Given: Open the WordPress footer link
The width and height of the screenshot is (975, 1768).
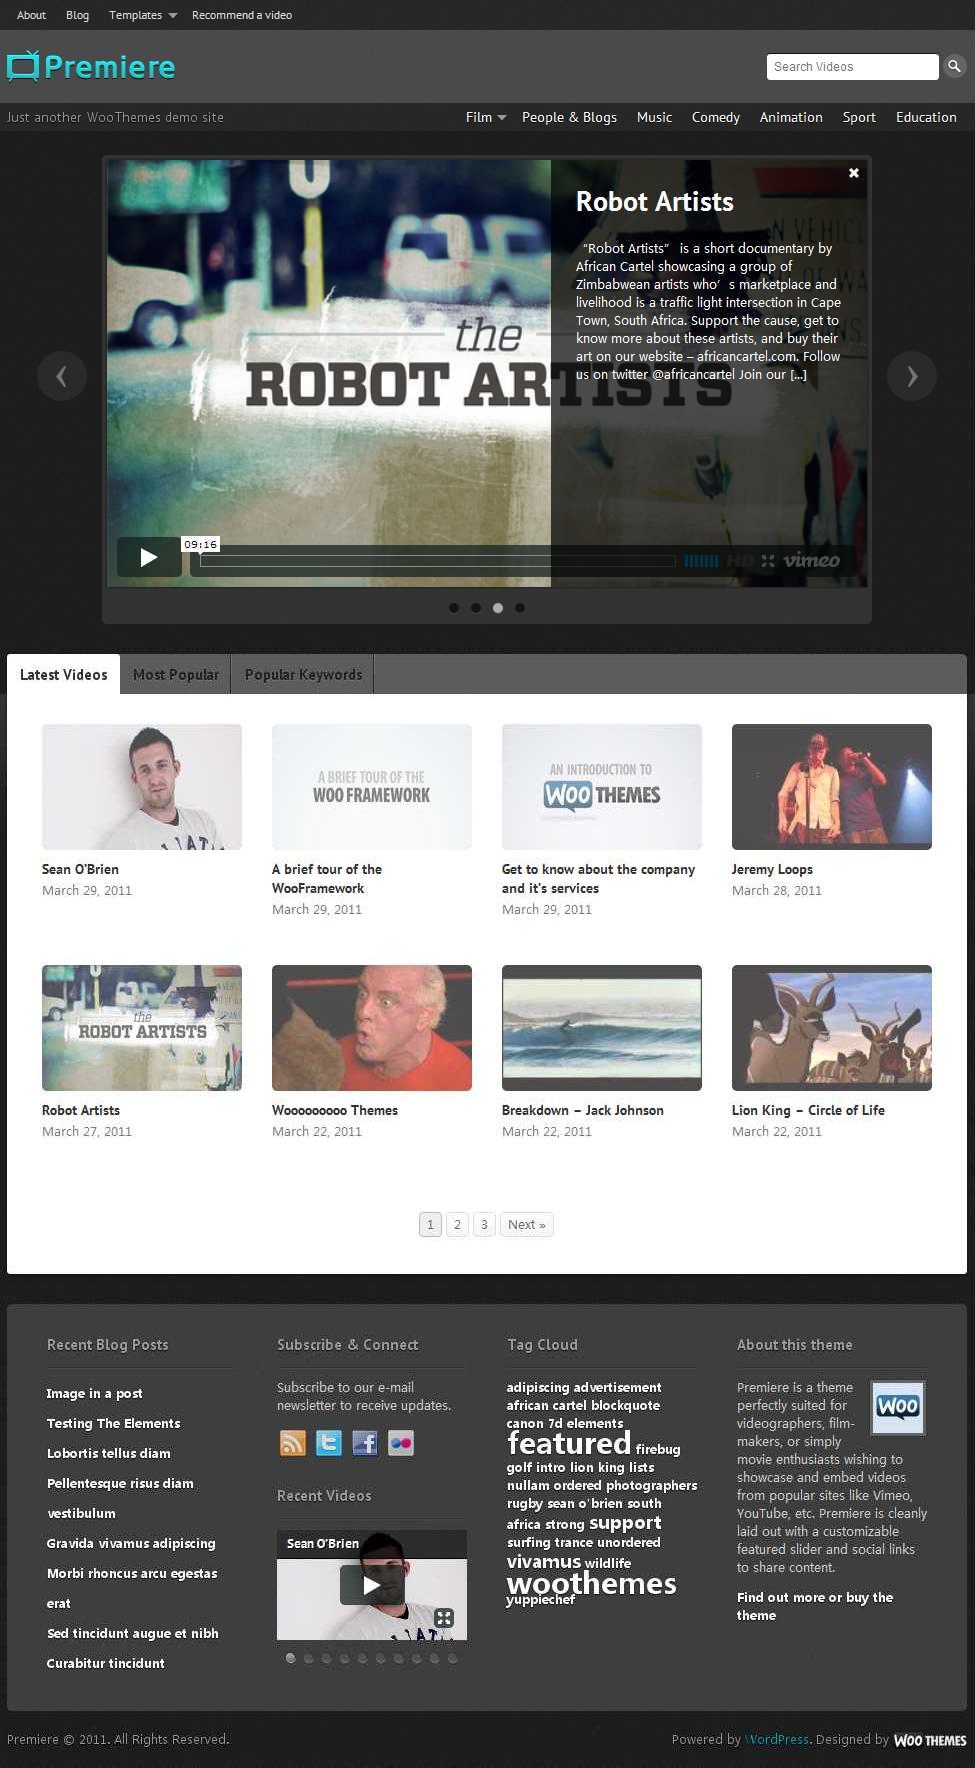Looking at the screenshot, I should [x=777, y=1739].
